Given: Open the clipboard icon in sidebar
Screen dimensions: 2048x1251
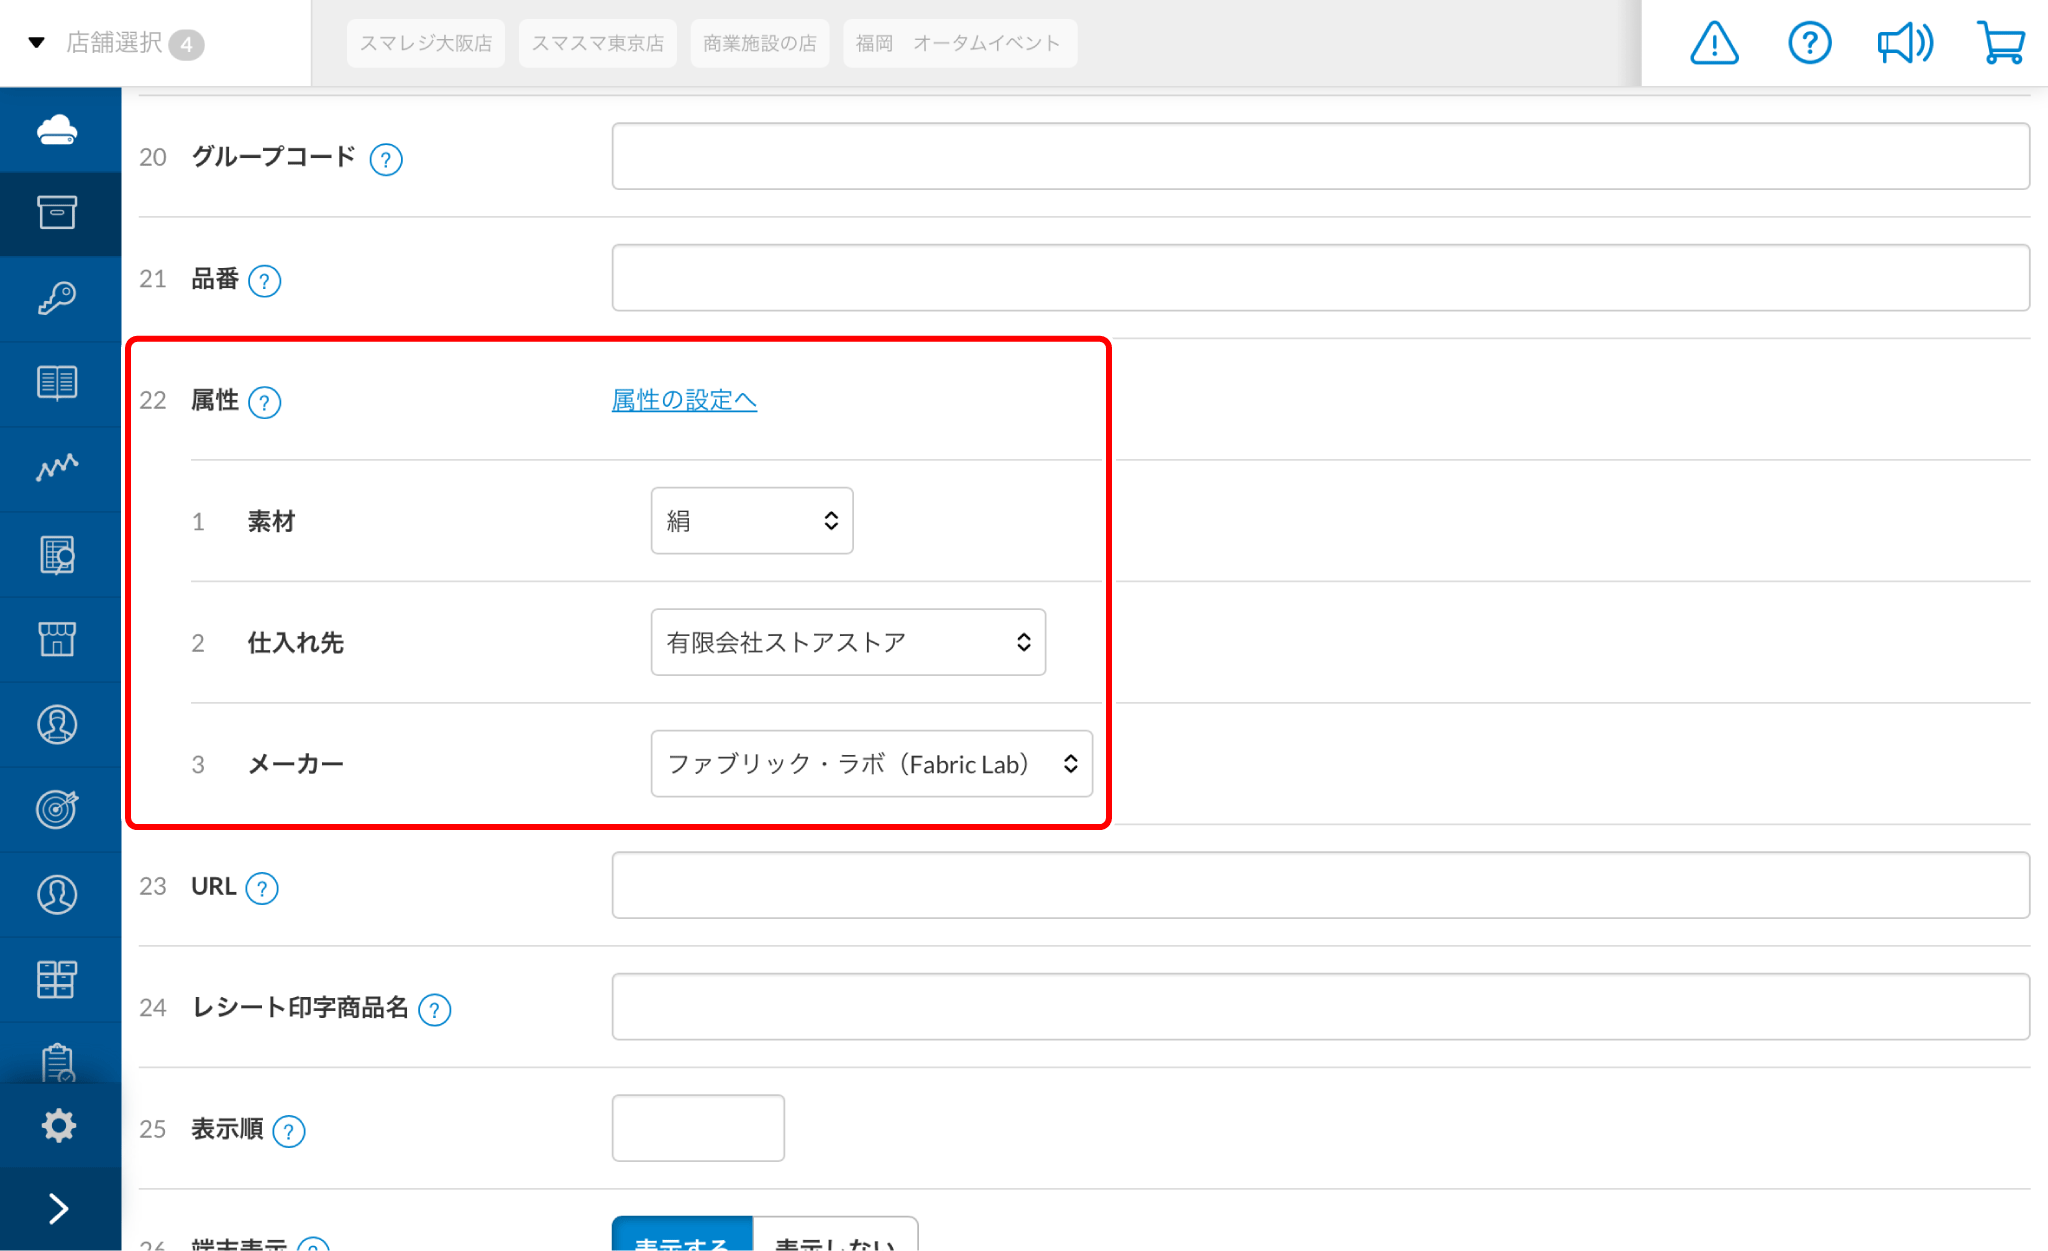Looking at the screenshot, I should coord(58,1061).
